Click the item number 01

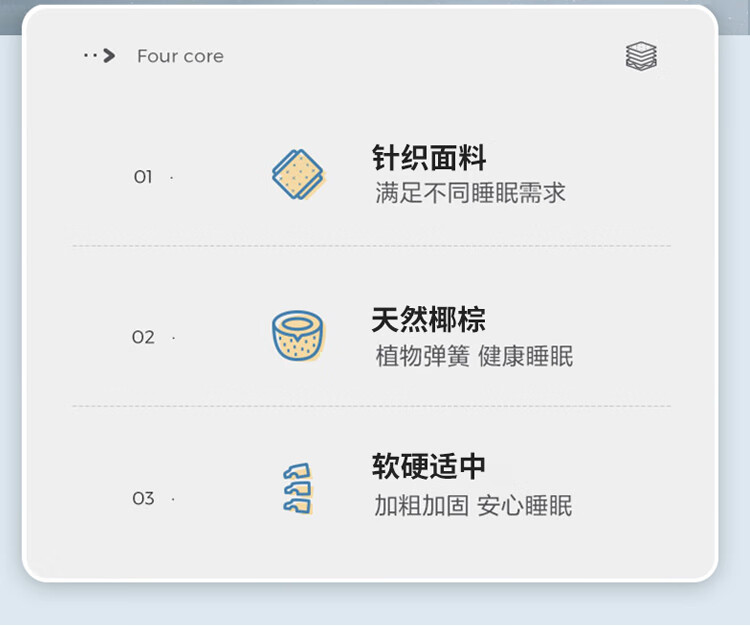coord(143,177)
